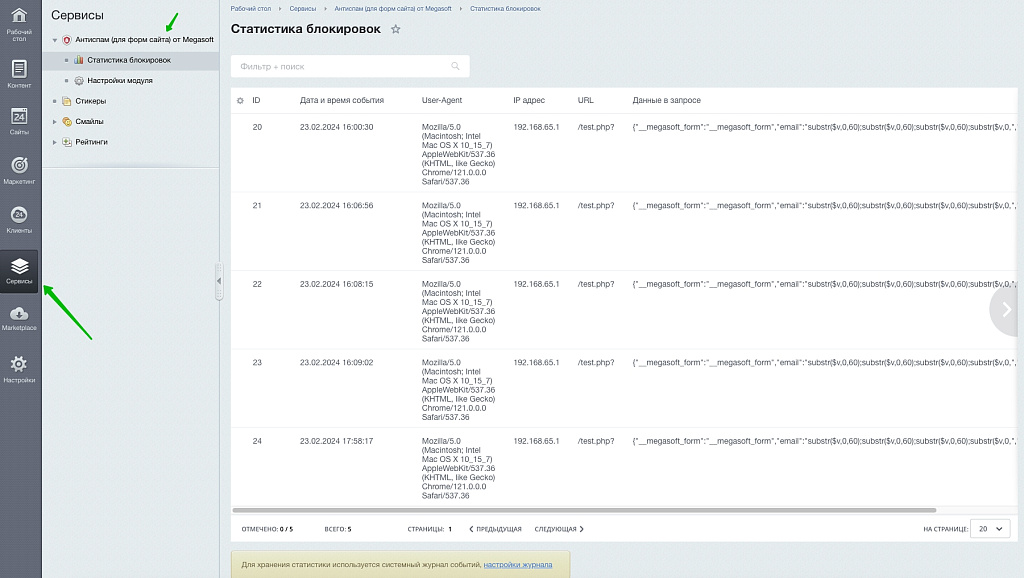Open the Marketplace sidebar section

(x=18, y=318)
